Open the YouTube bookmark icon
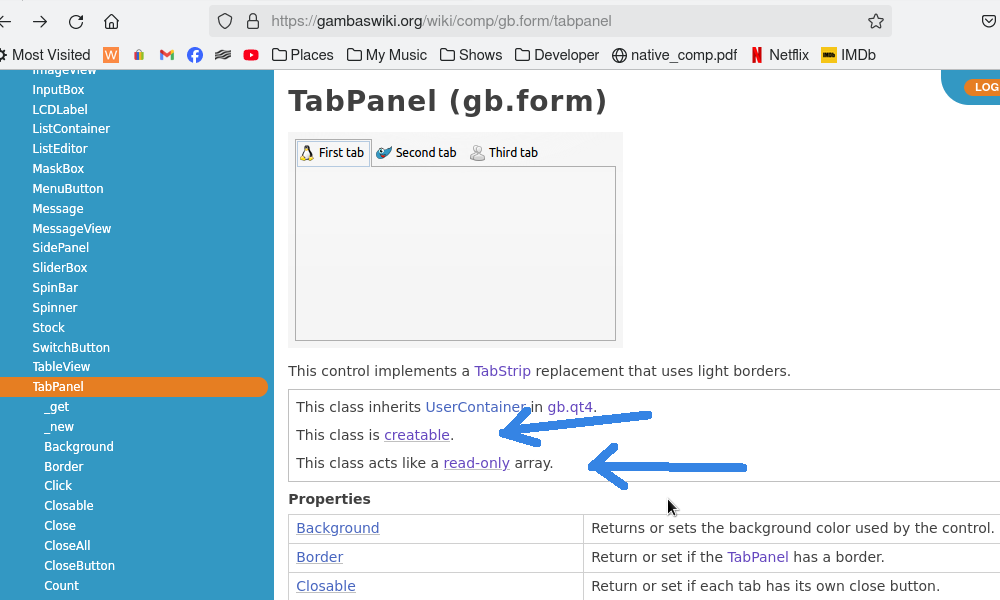 (250, 55)
